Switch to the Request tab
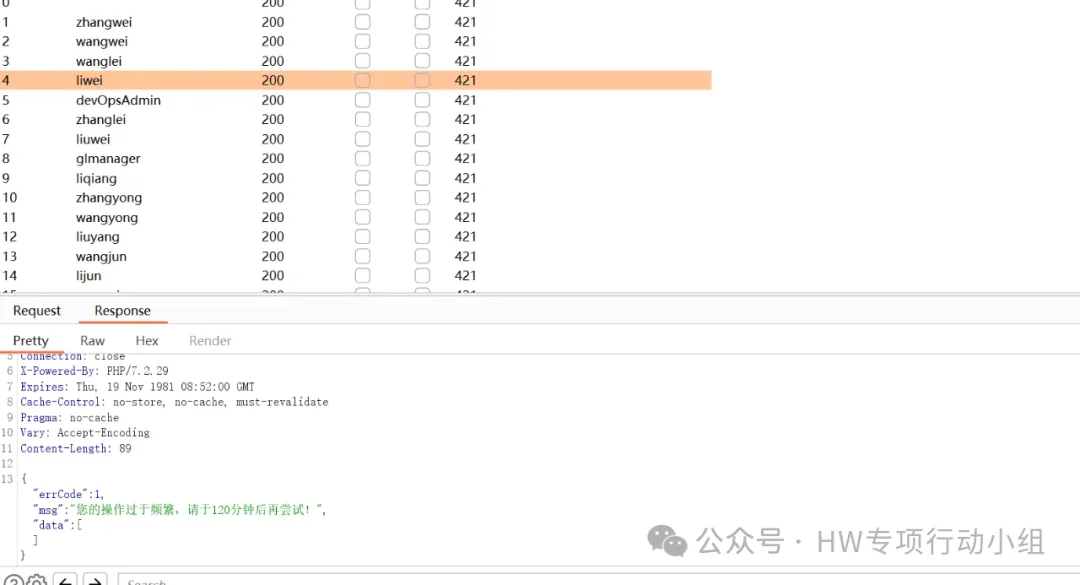The image size is (1080, 585). pyautogui.click(x=37, y=311)
